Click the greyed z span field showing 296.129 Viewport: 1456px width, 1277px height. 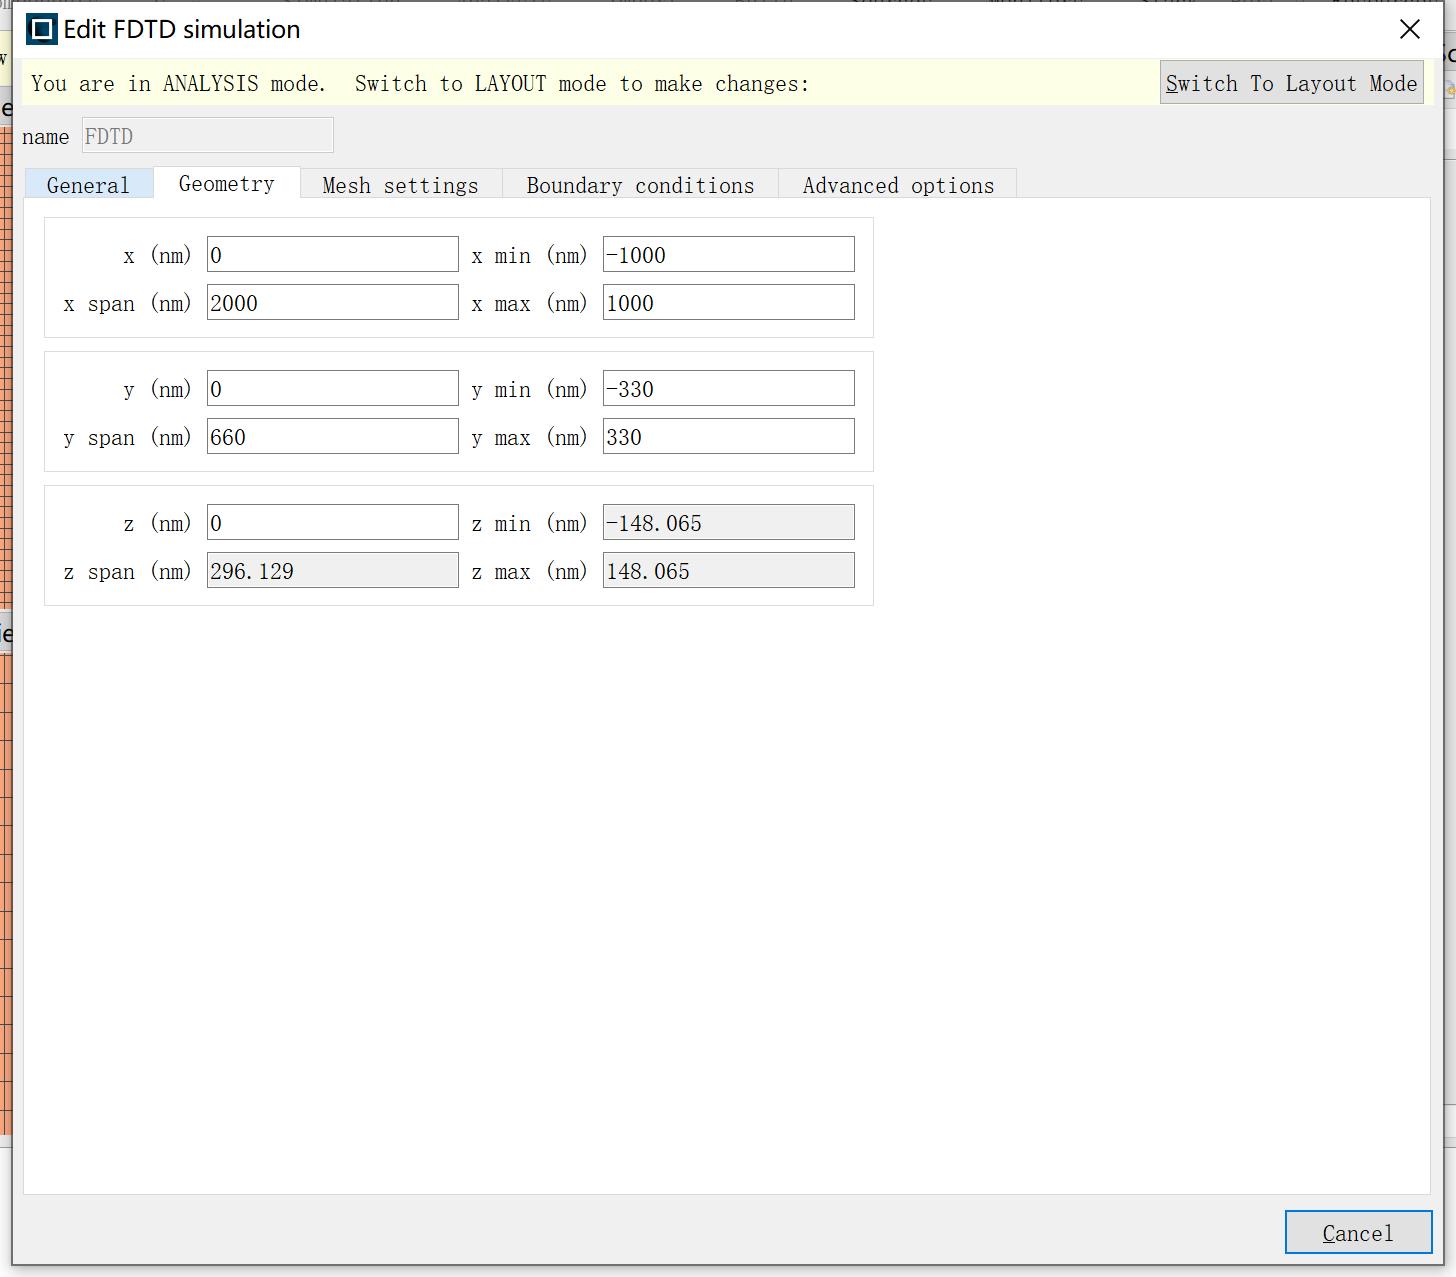click(x=332, y=570)
